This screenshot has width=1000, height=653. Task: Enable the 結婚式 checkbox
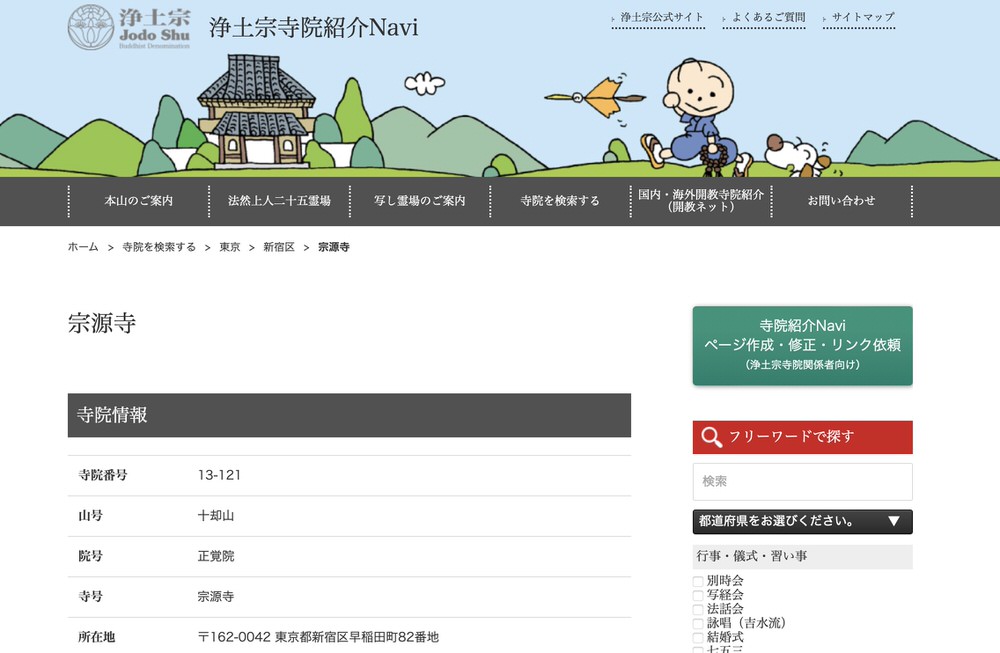tap(698, 637)
